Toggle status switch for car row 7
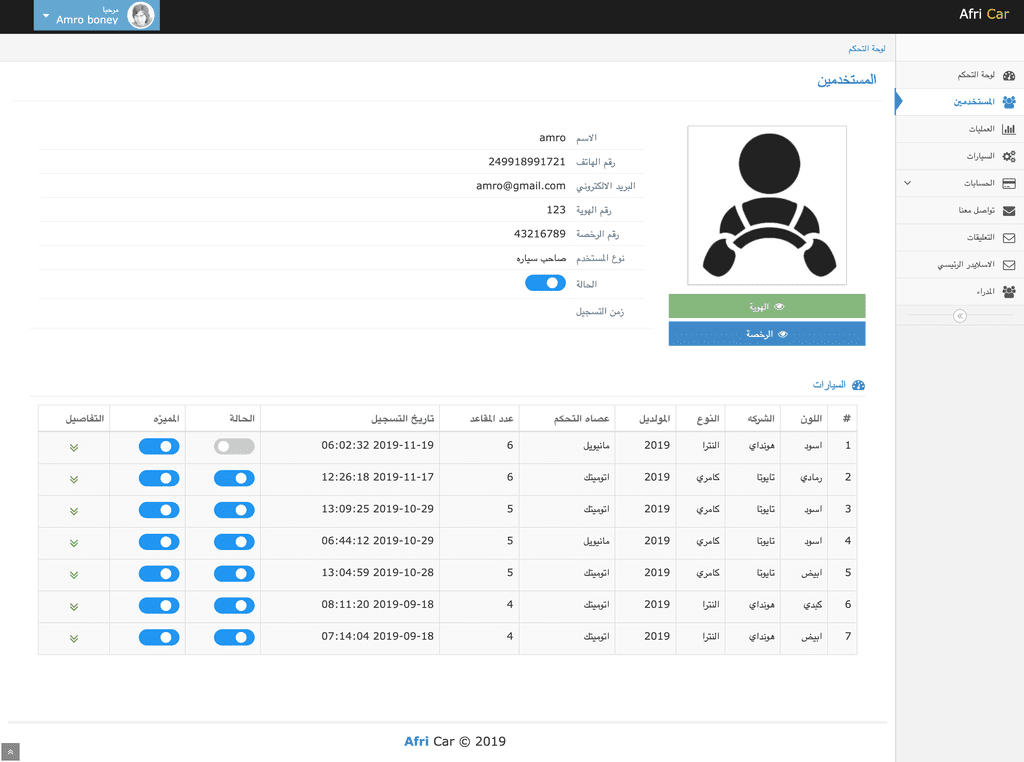This screenshot has height=762, width=1024. click(234, 637)
